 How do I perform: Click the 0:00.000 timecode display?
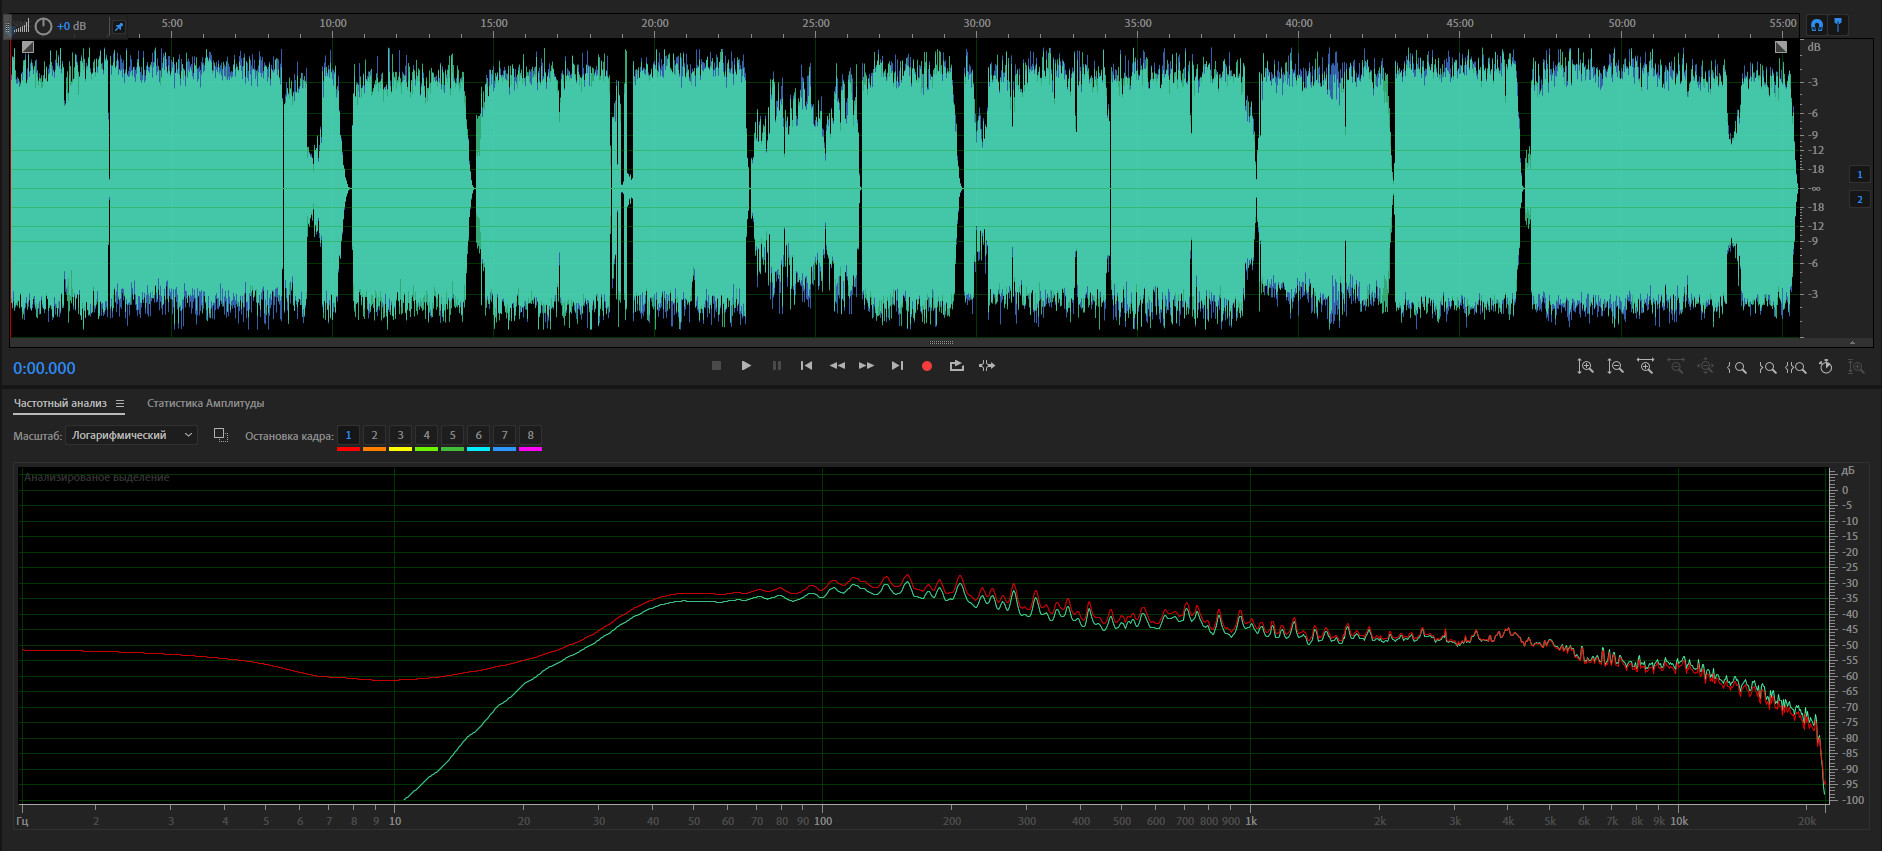[x=44, y=368]
